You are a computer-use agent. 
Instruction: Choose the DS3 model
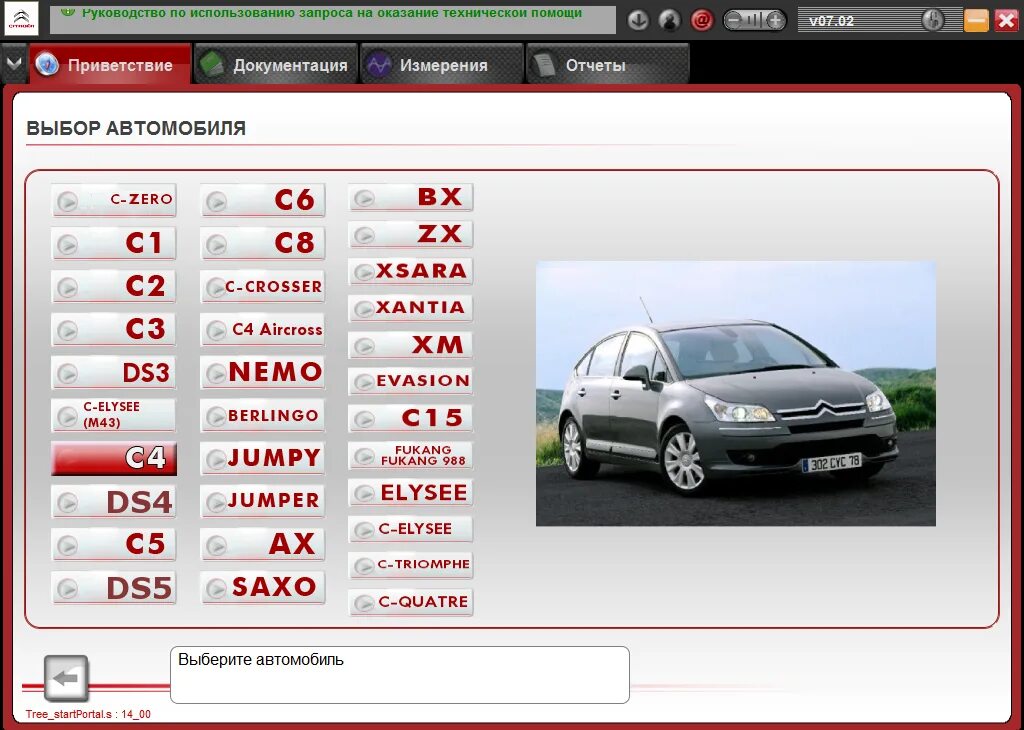114,372
